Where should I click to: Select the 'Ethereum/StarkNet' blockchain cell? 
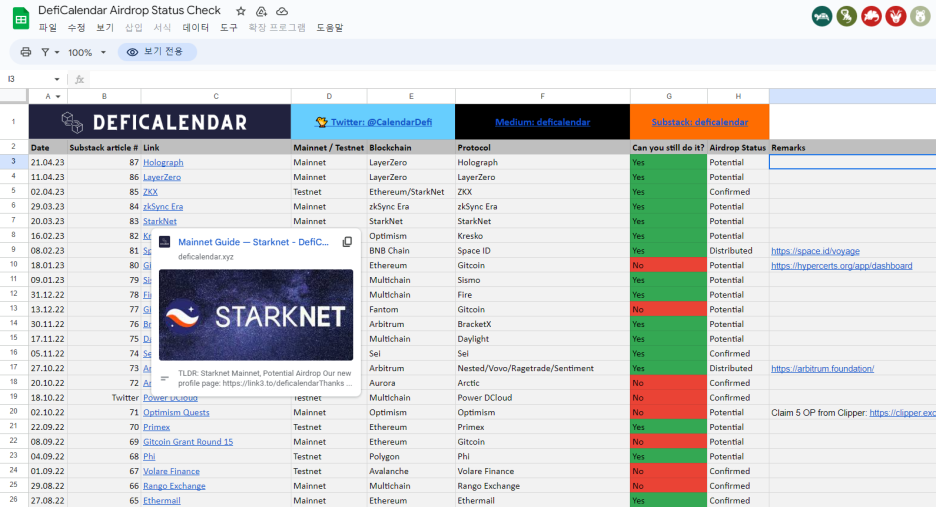pyautogui.click(x=411, y=192)
